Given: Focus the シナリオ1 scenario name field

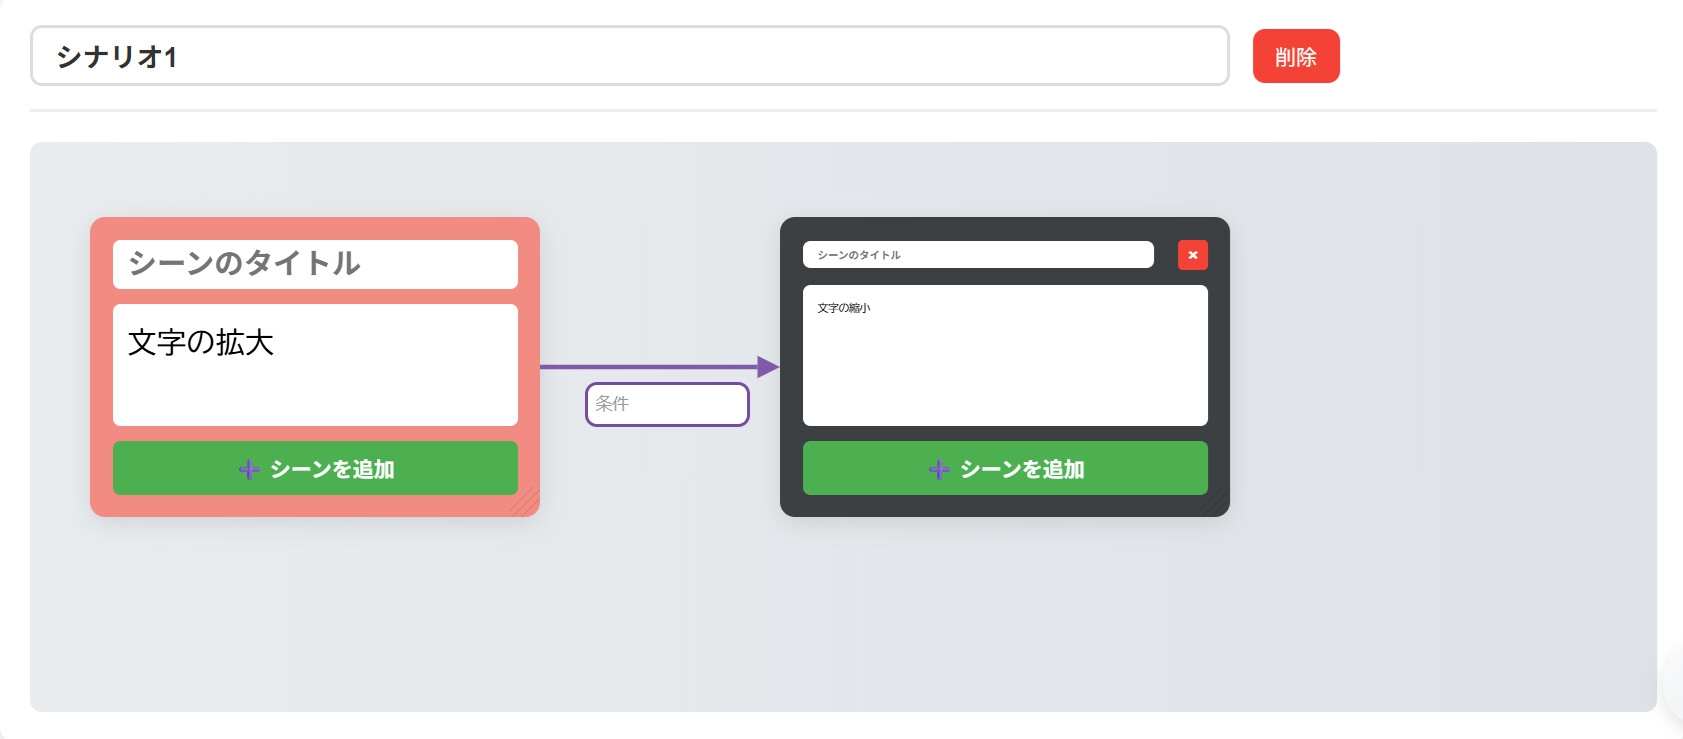Looking at the screenshot, I should tap(629, 56).
